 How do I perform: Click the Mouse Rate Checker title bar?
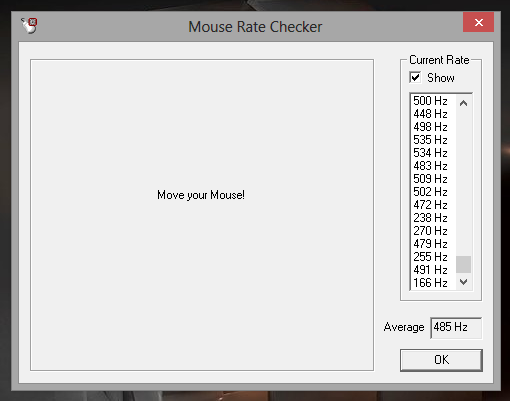point(255,27)
